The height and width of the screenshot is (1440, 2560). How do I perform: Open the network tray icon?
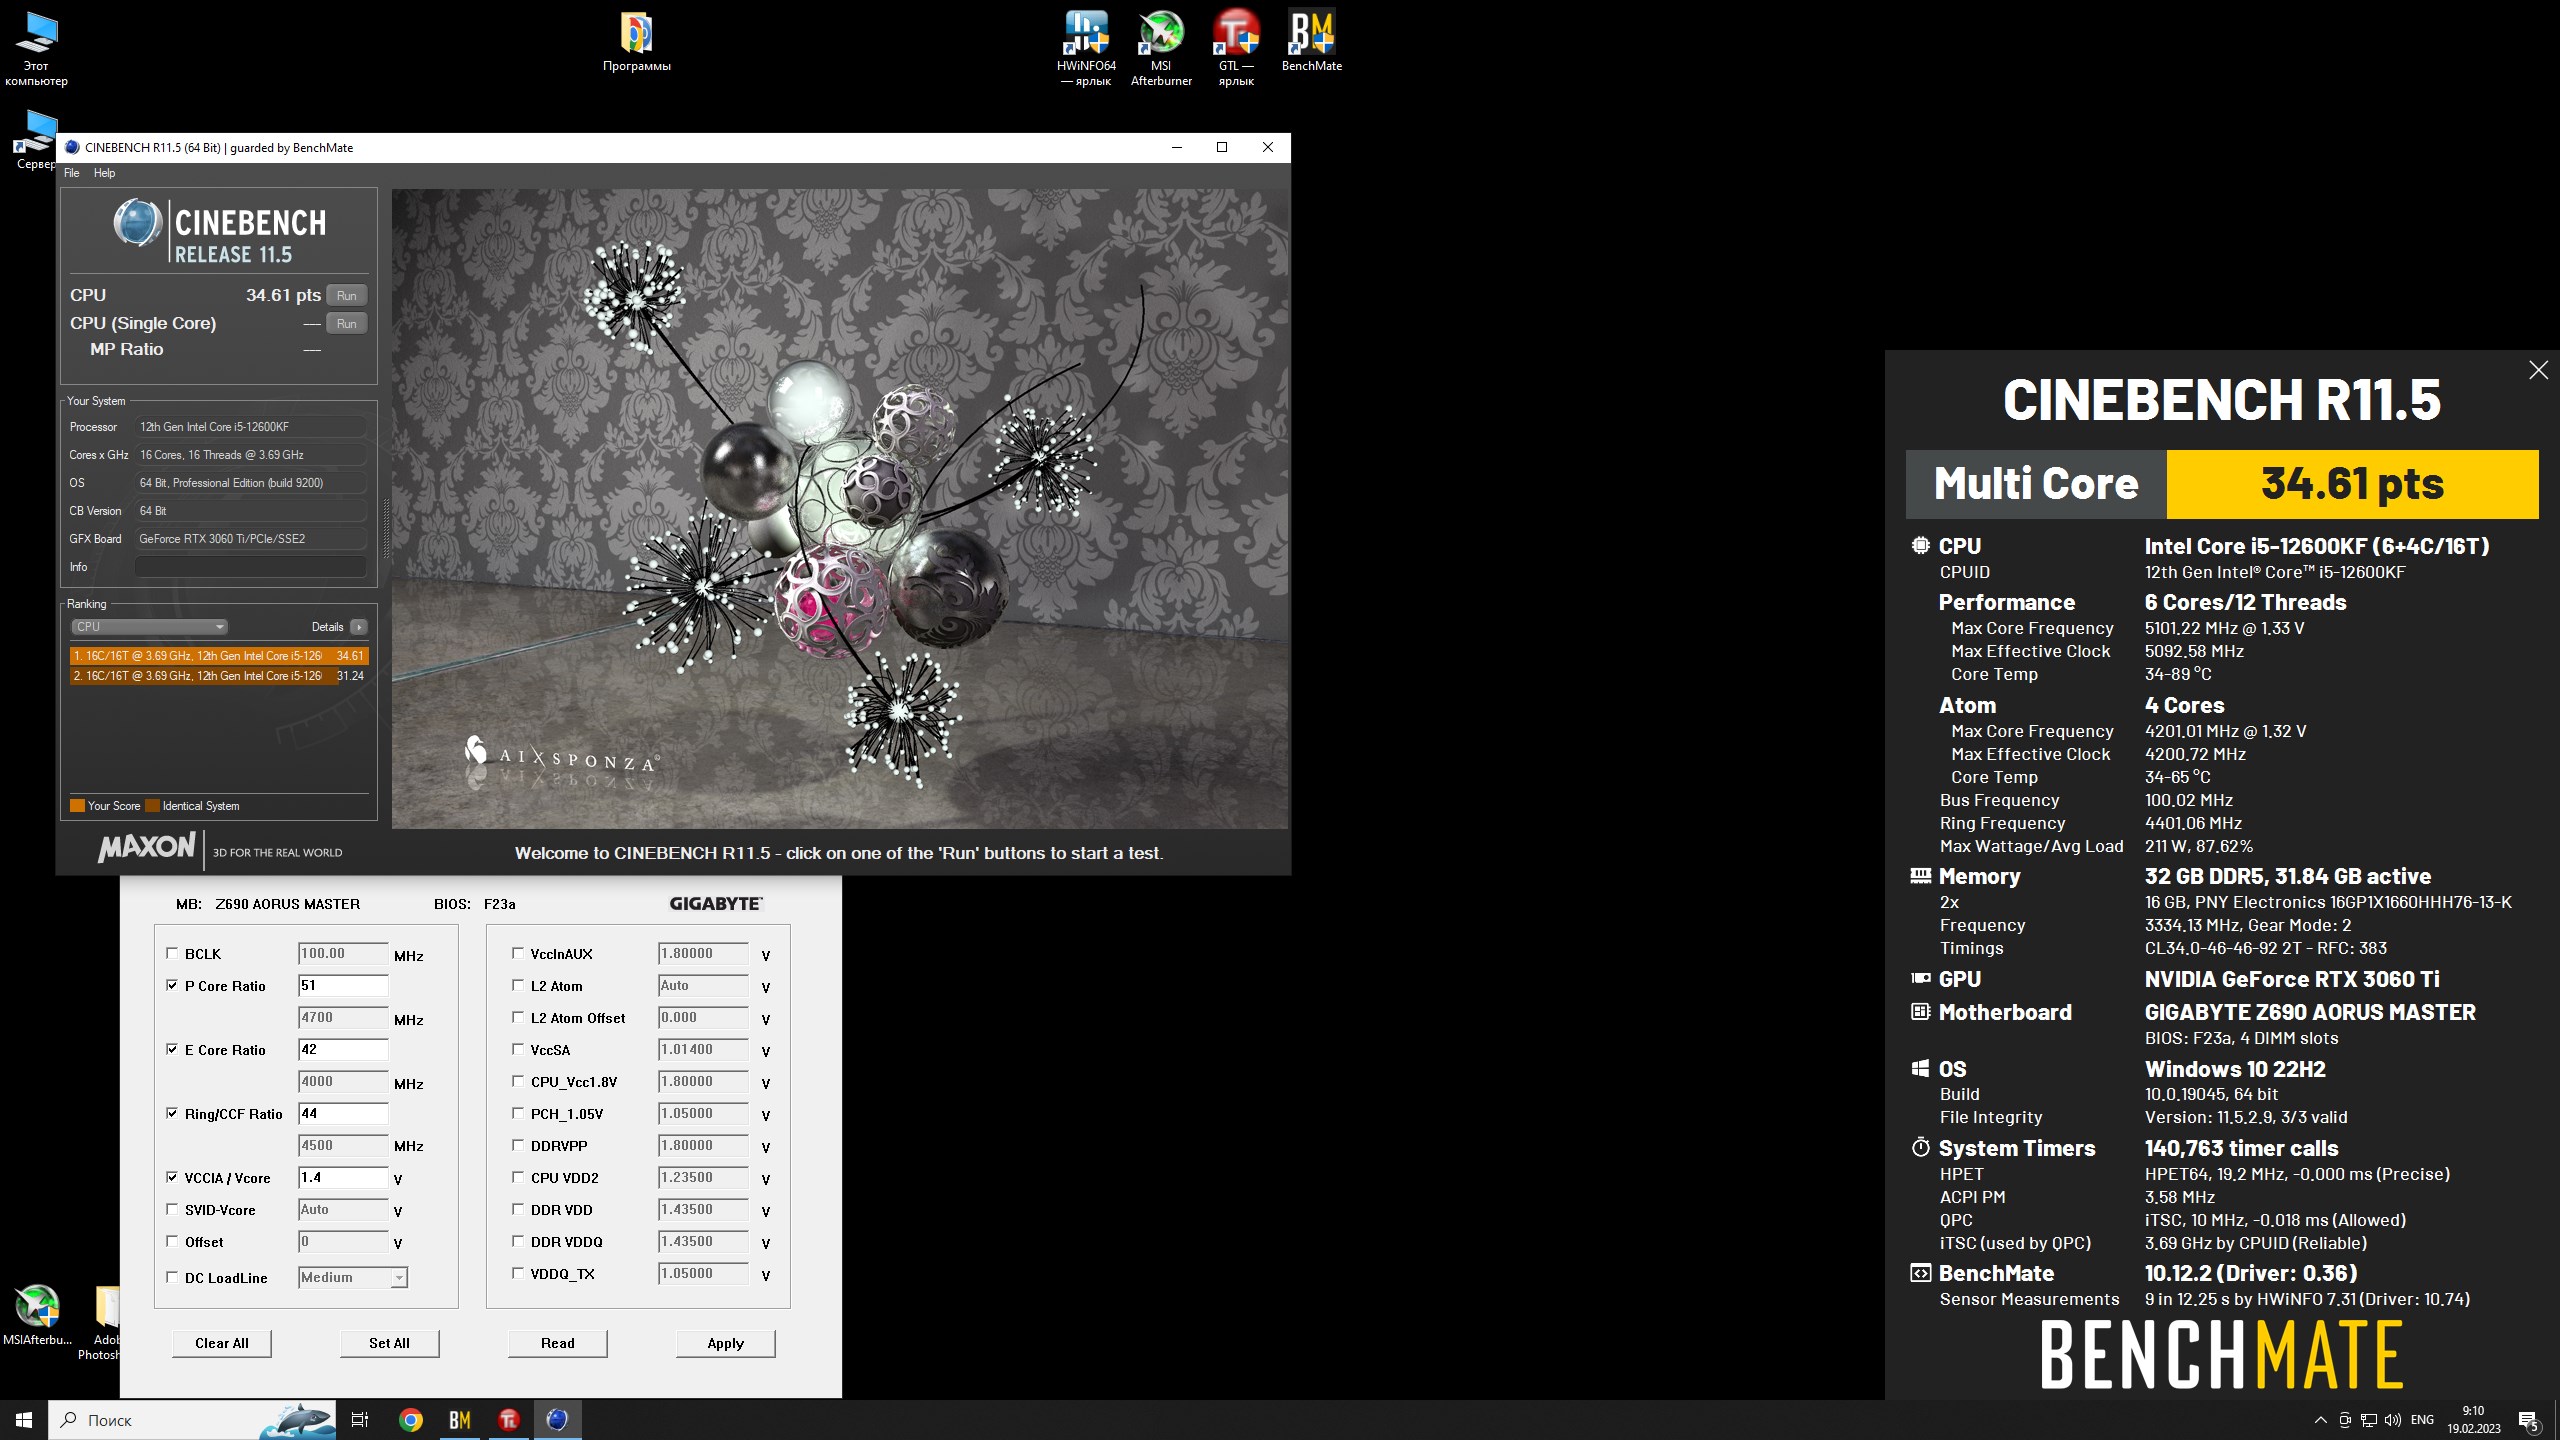click(x=2368, y=1420)
